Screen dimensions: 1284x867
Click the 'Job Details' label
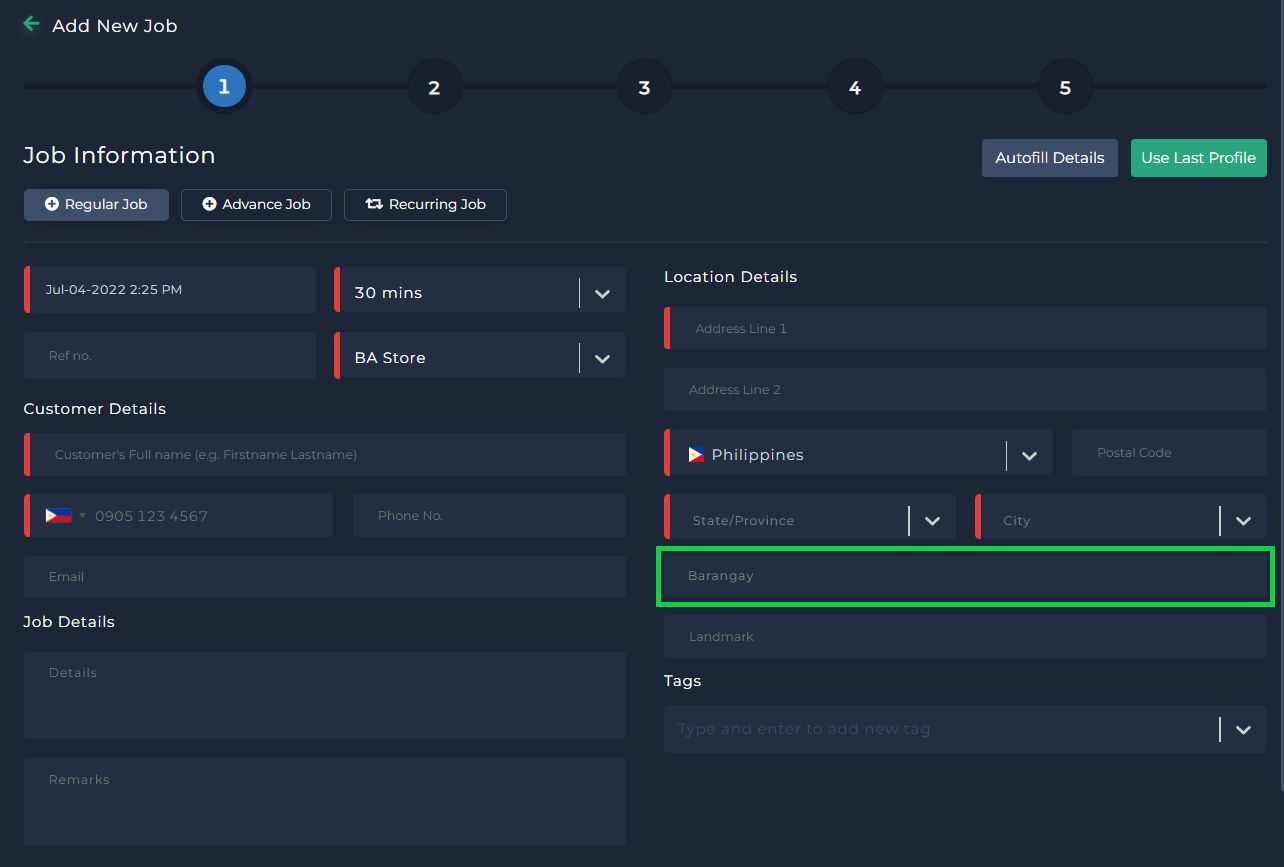[69, 621]
